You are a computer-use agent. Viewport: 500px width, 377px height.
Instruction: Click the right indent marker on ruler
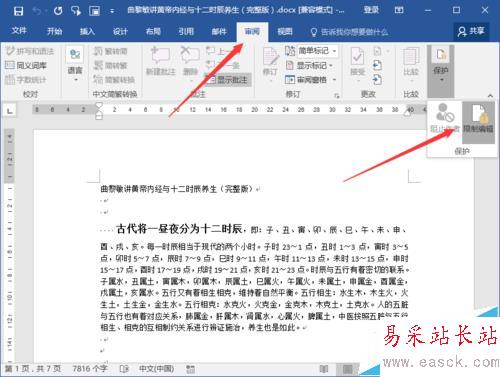[x=407, y=113]
